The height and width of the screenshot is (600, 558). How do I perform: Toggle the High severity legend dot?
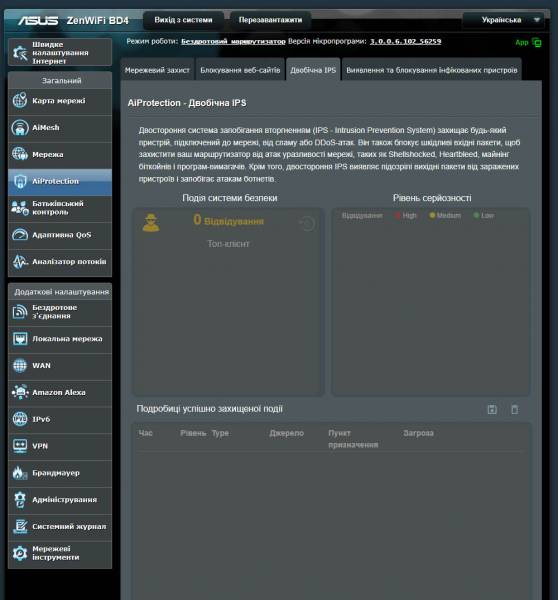pyautogui.click(x=398, y=215)
